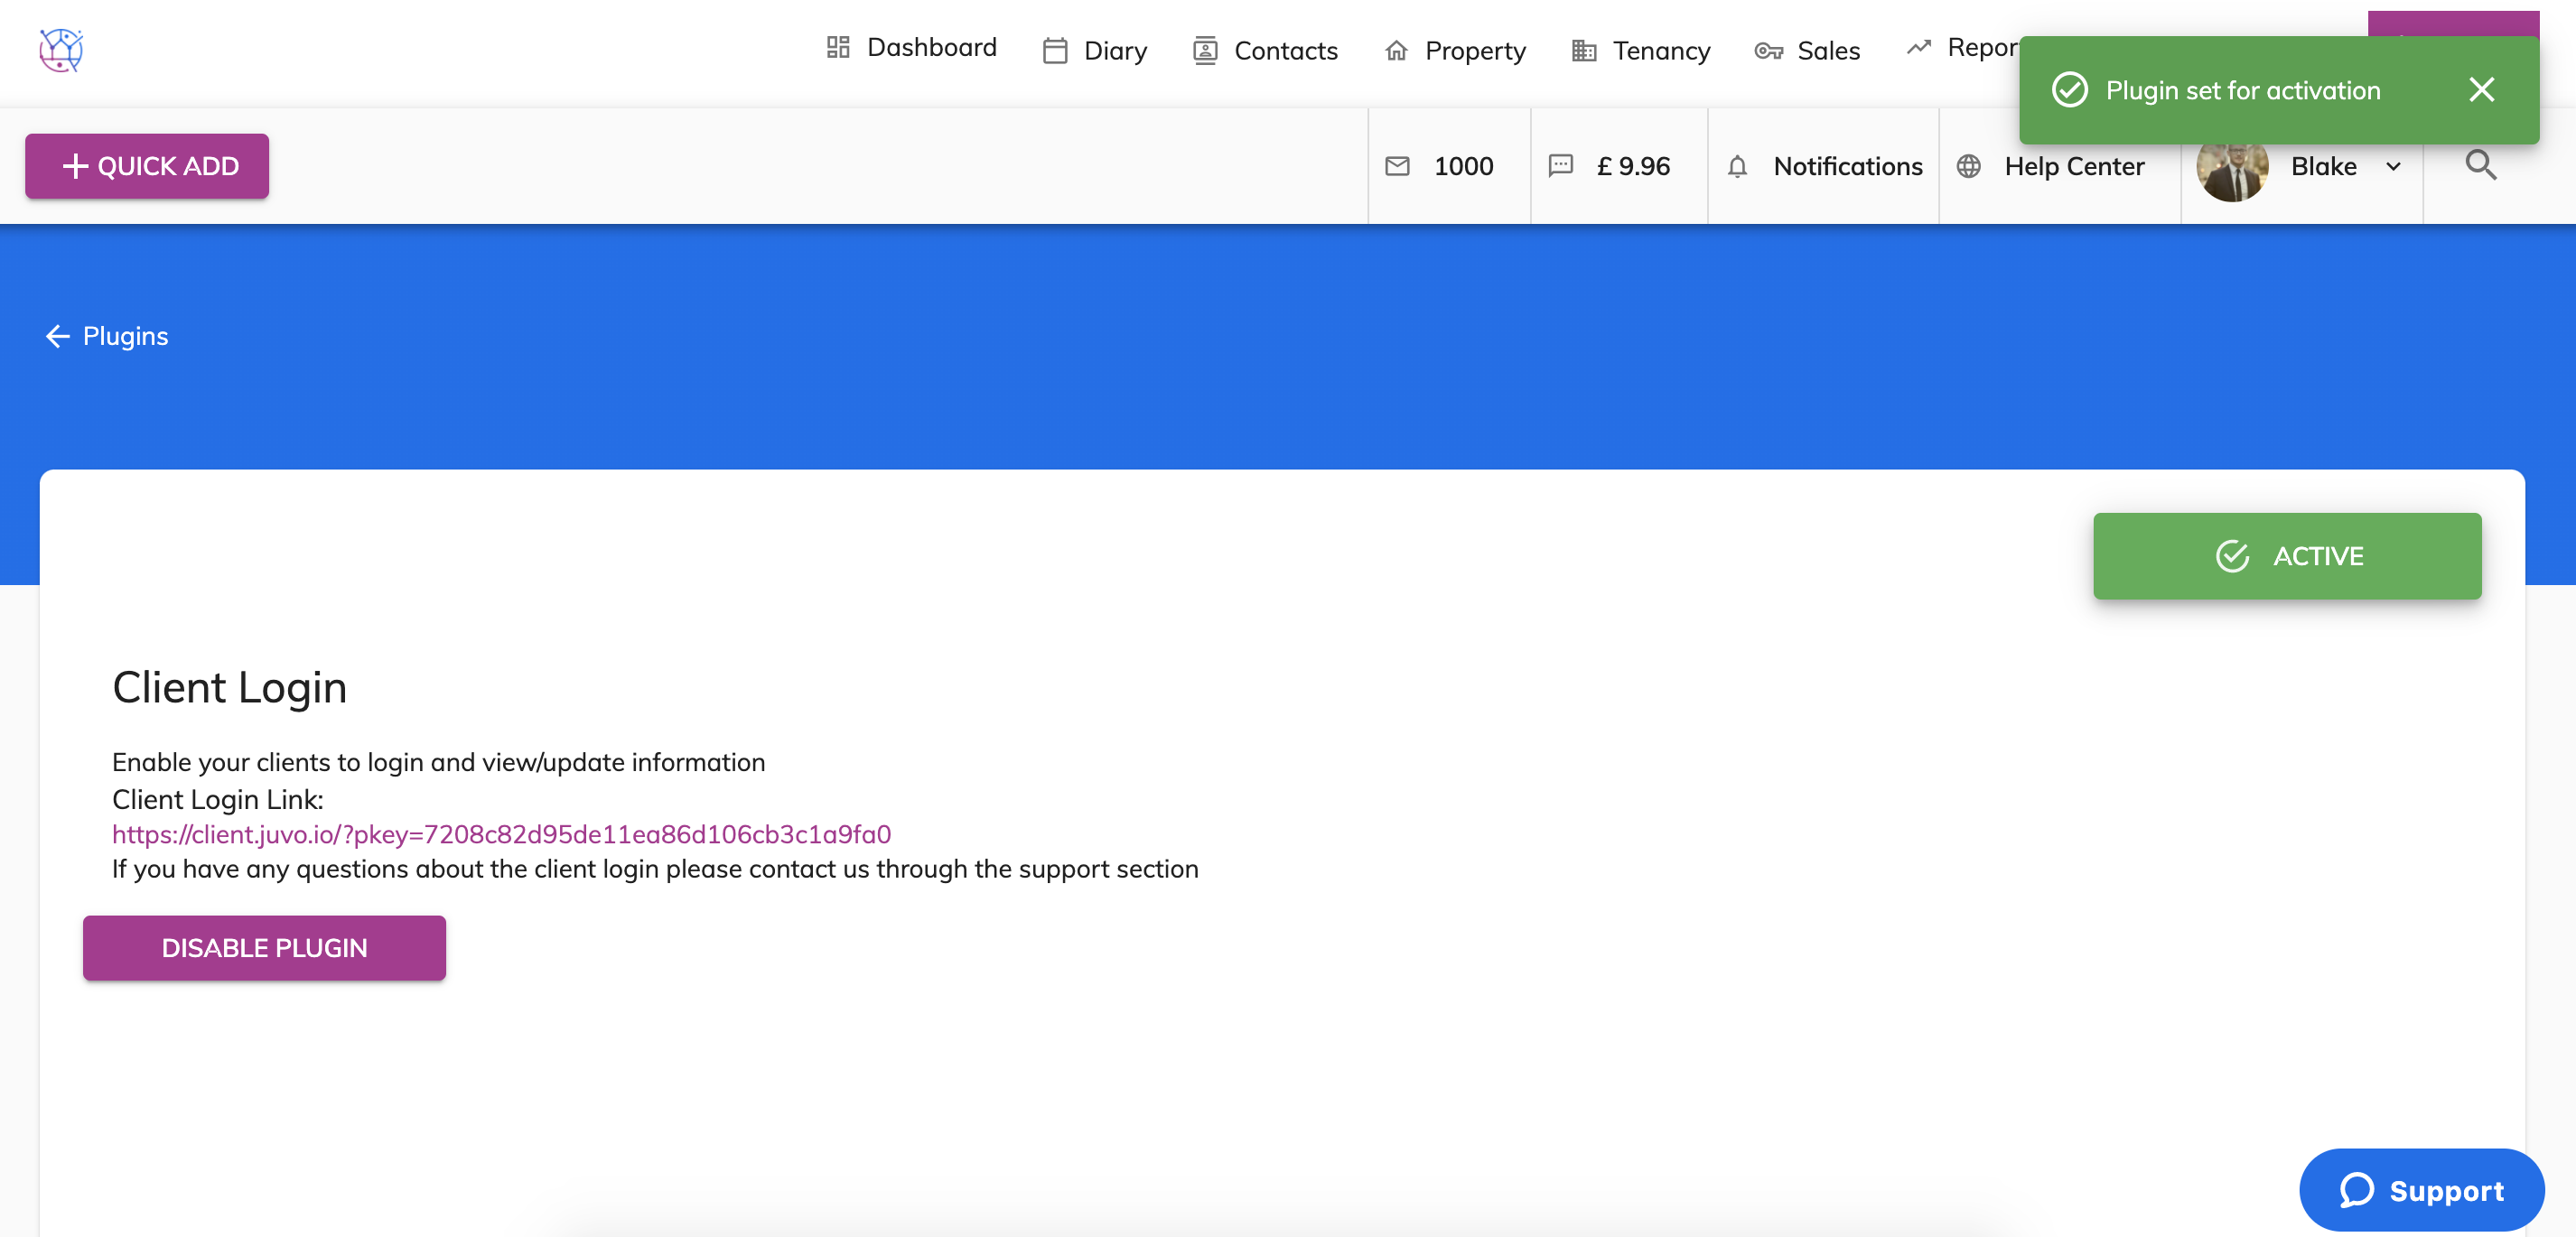
Task: Click the SMS balance chat bubble icon
Action: 1561,167
